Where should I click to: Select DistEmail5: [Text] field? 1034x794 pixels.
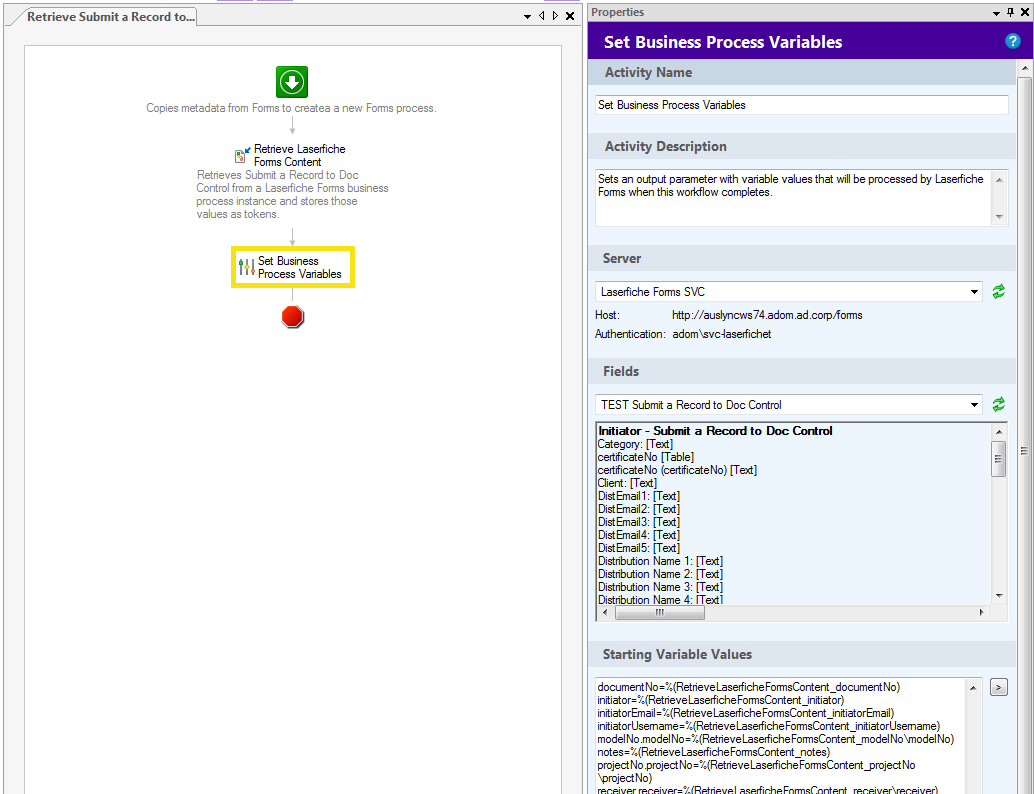coord(638,548)
